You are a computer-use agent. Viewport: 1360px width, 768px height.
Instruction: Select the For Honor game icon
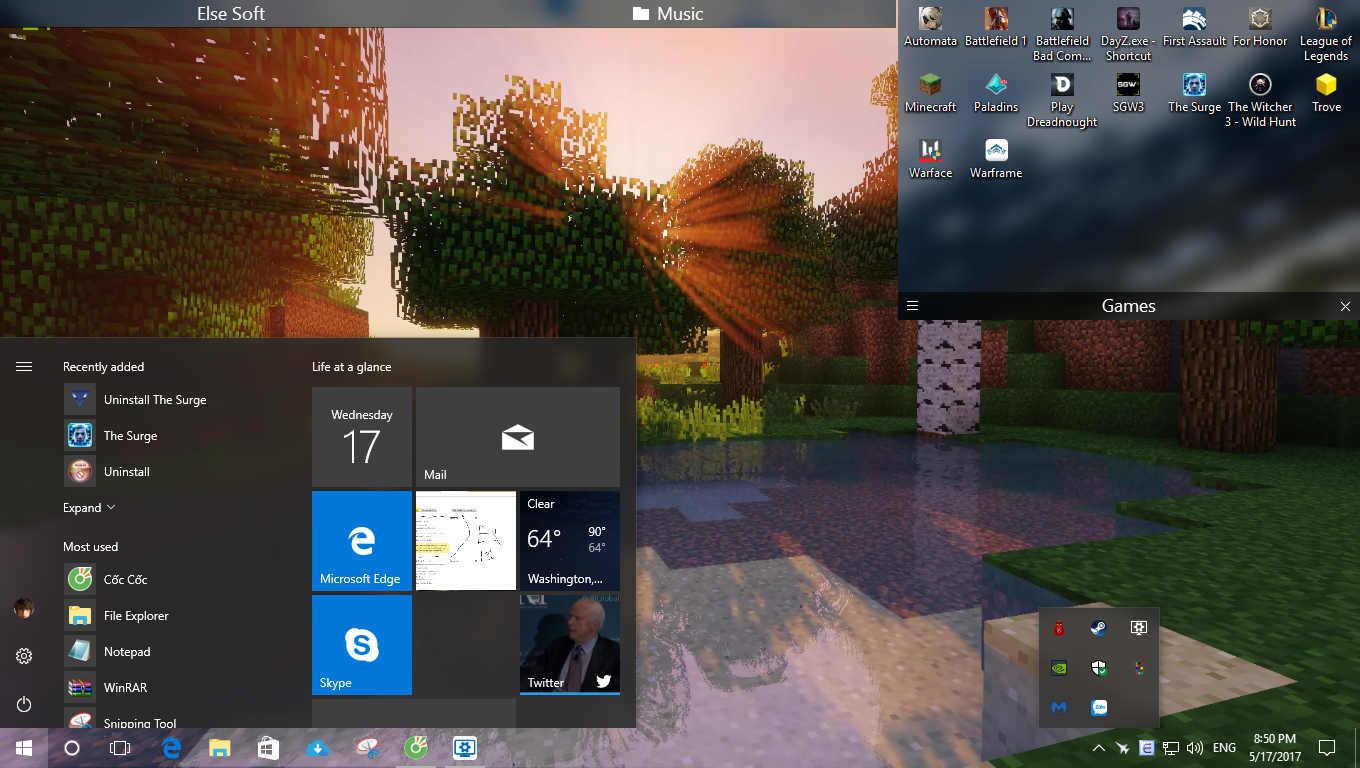(1260, 27)
